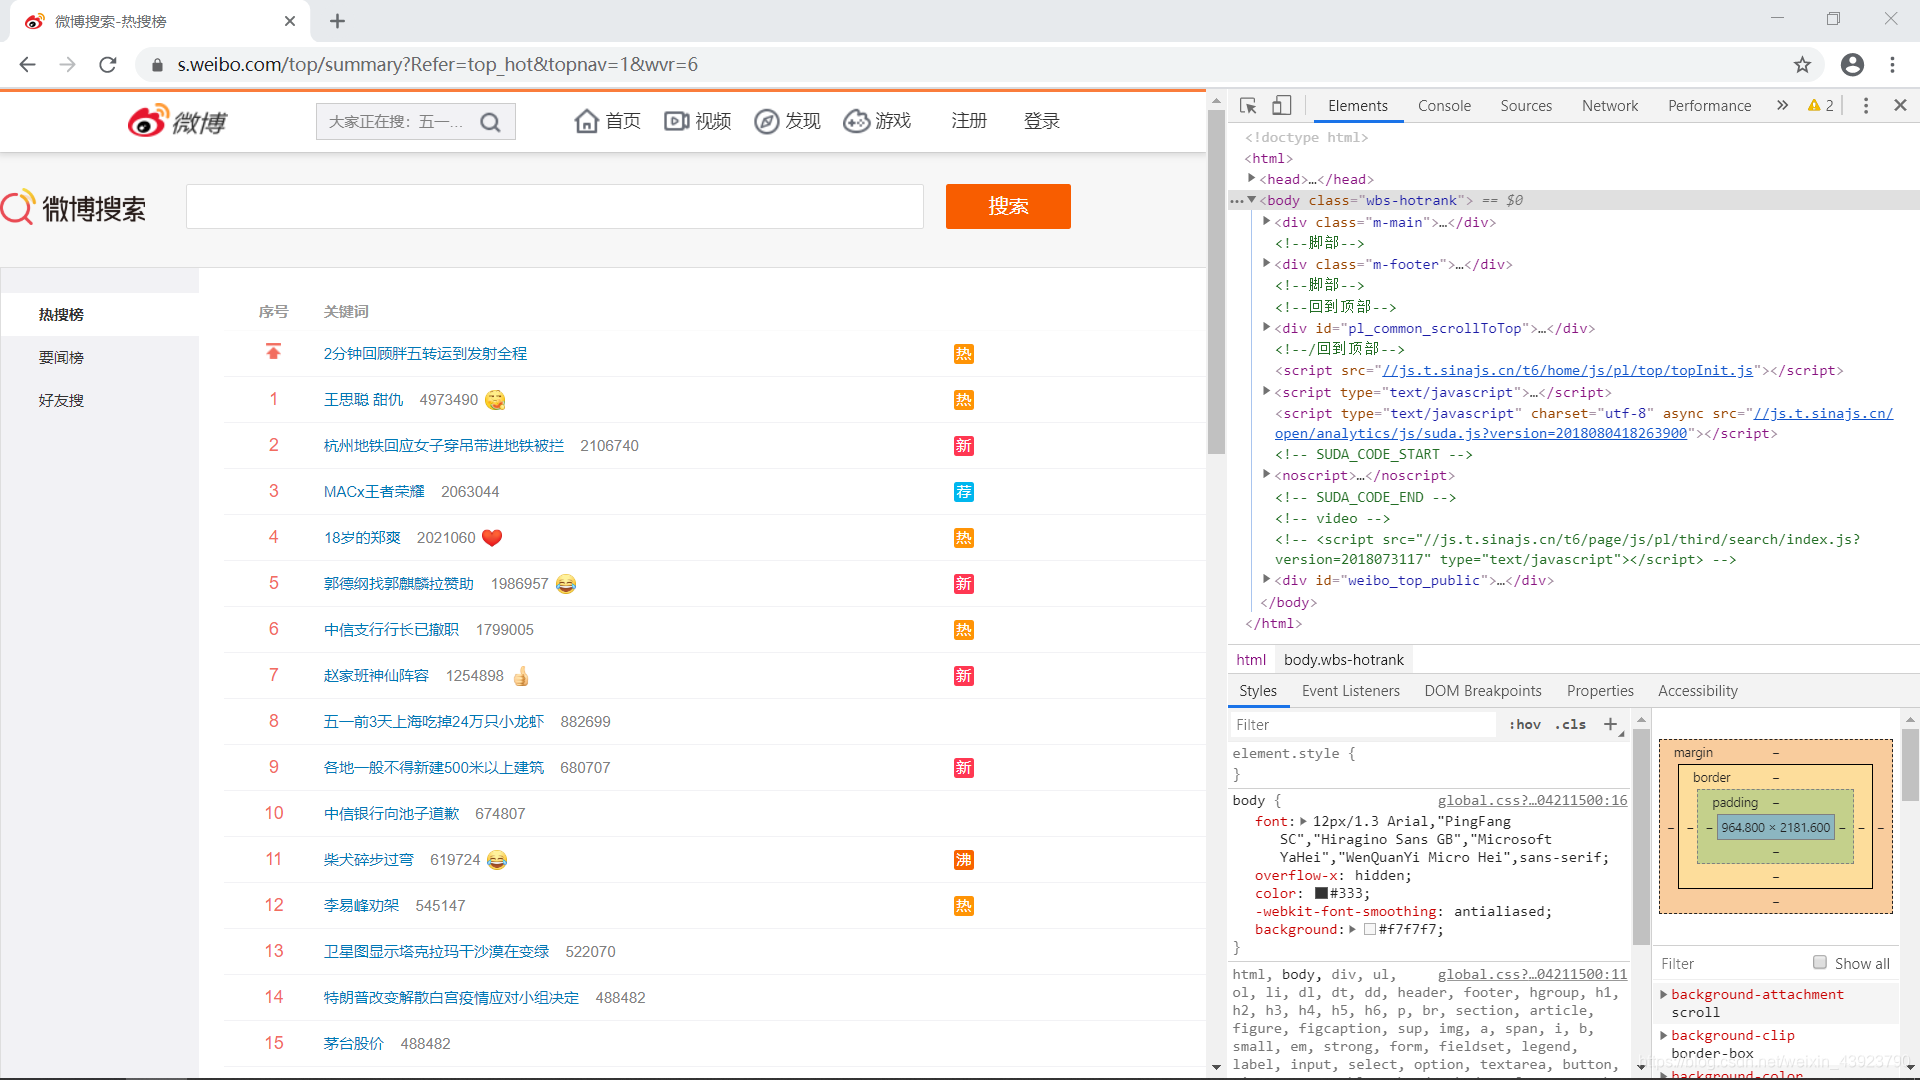
Task: Expand the noscript node
Action: click(1266, 474)
